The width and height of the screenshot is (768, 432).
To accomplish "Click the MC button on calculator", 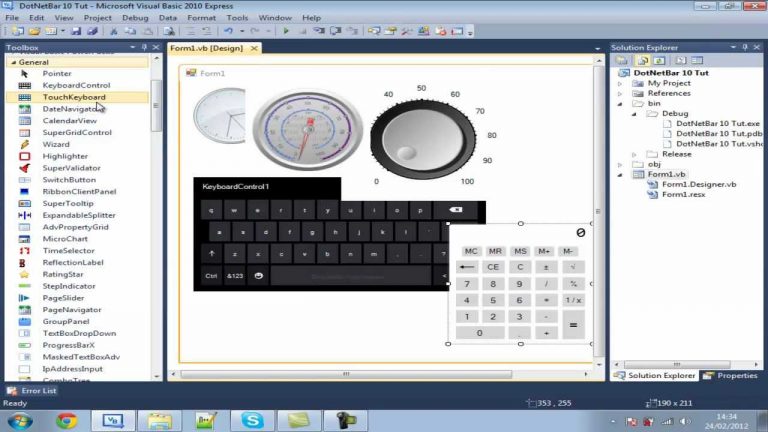I will click(471, 251).
